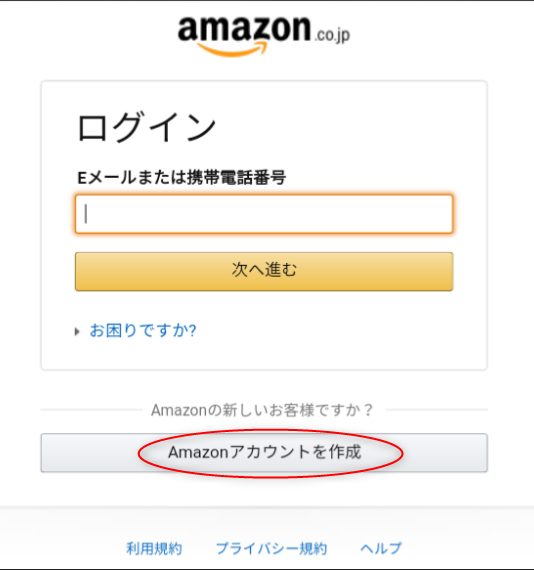Click the Amazonの新しいお客様ですか？ divider text
This screenshot has width=534, height=570.
[x=262, y=410]
